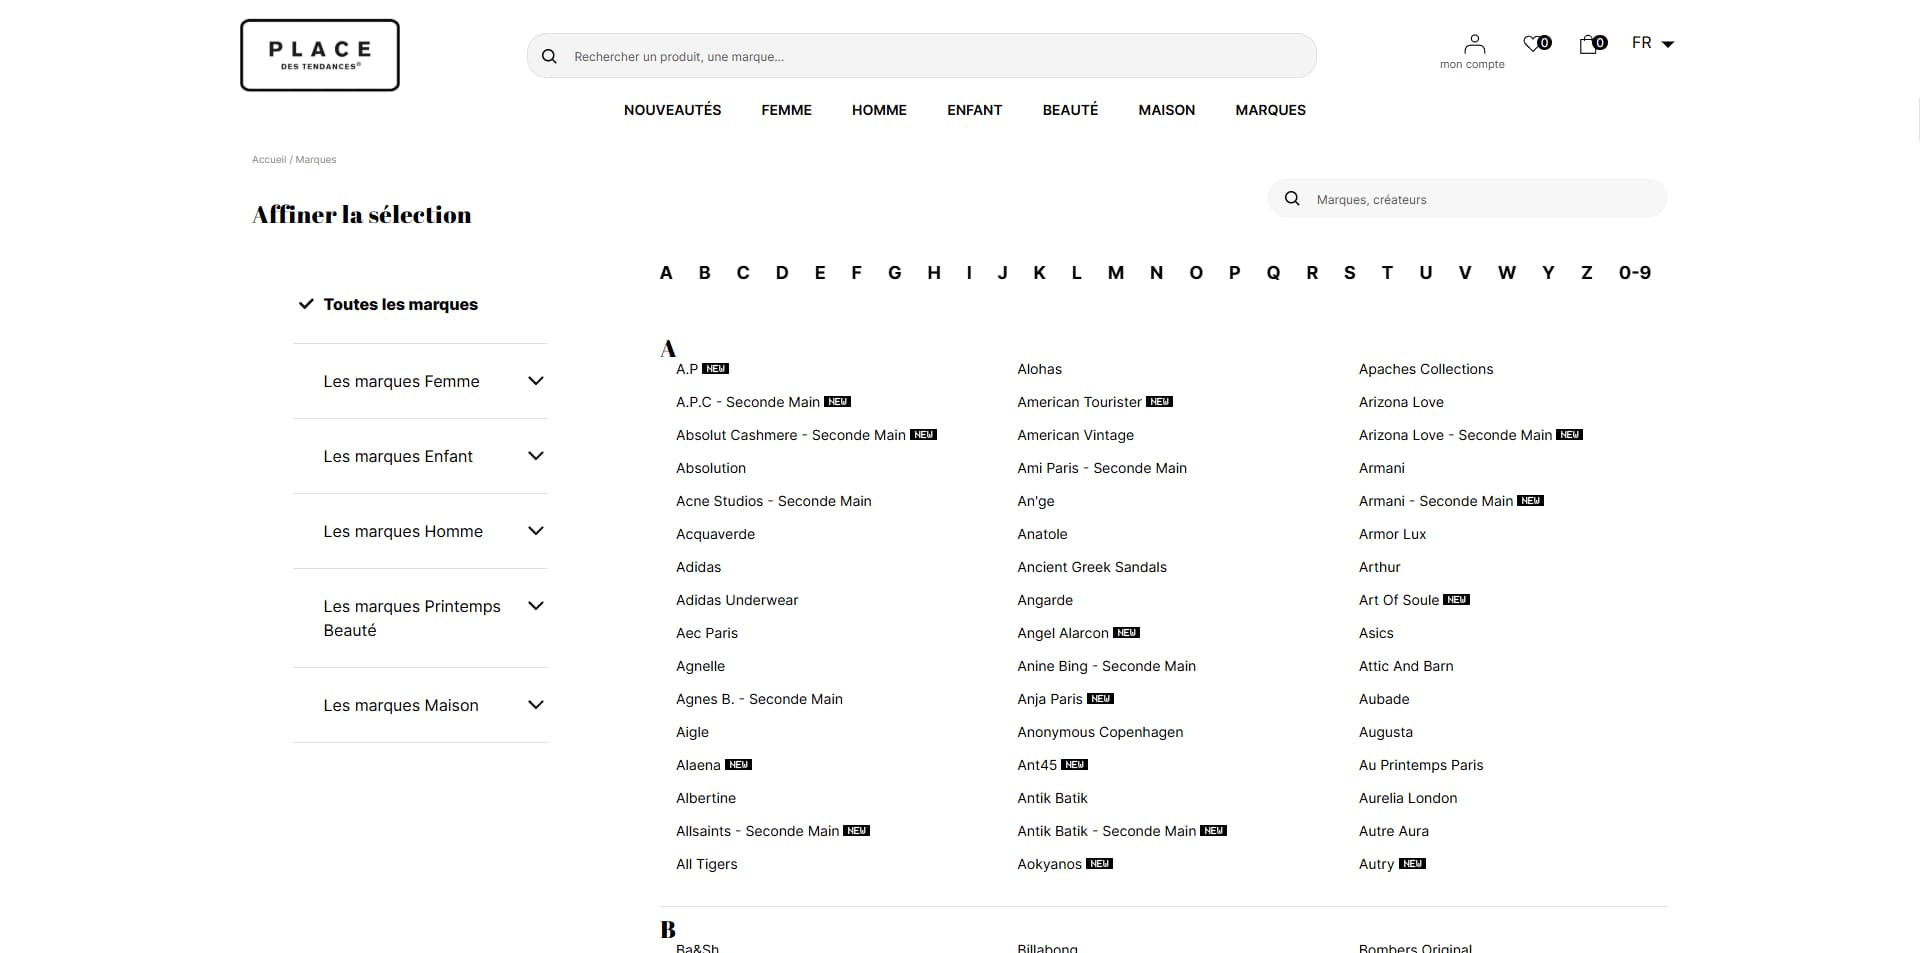Jump to letter P in alphabet index
This screenshot has width=1920, height=953.
1234,272
